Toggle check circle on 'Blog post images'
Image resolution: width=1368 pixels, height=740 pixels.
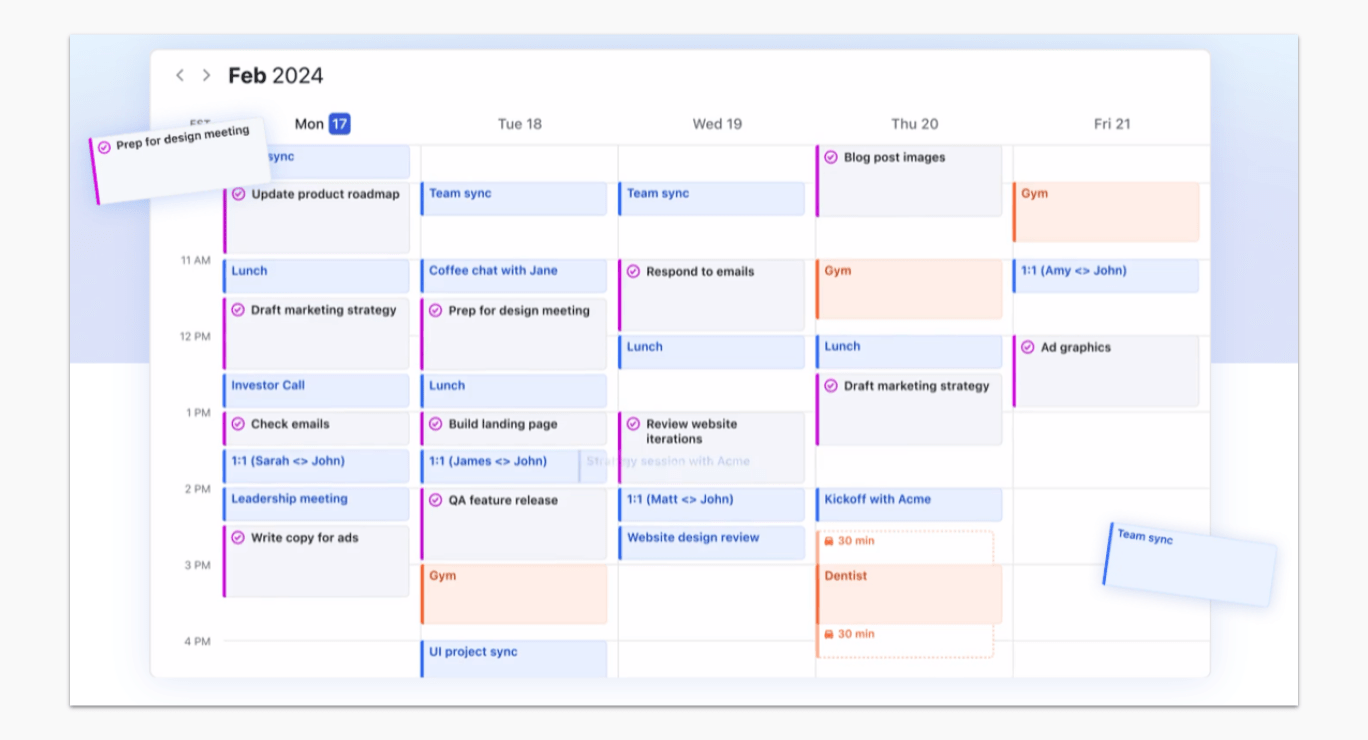831,157
